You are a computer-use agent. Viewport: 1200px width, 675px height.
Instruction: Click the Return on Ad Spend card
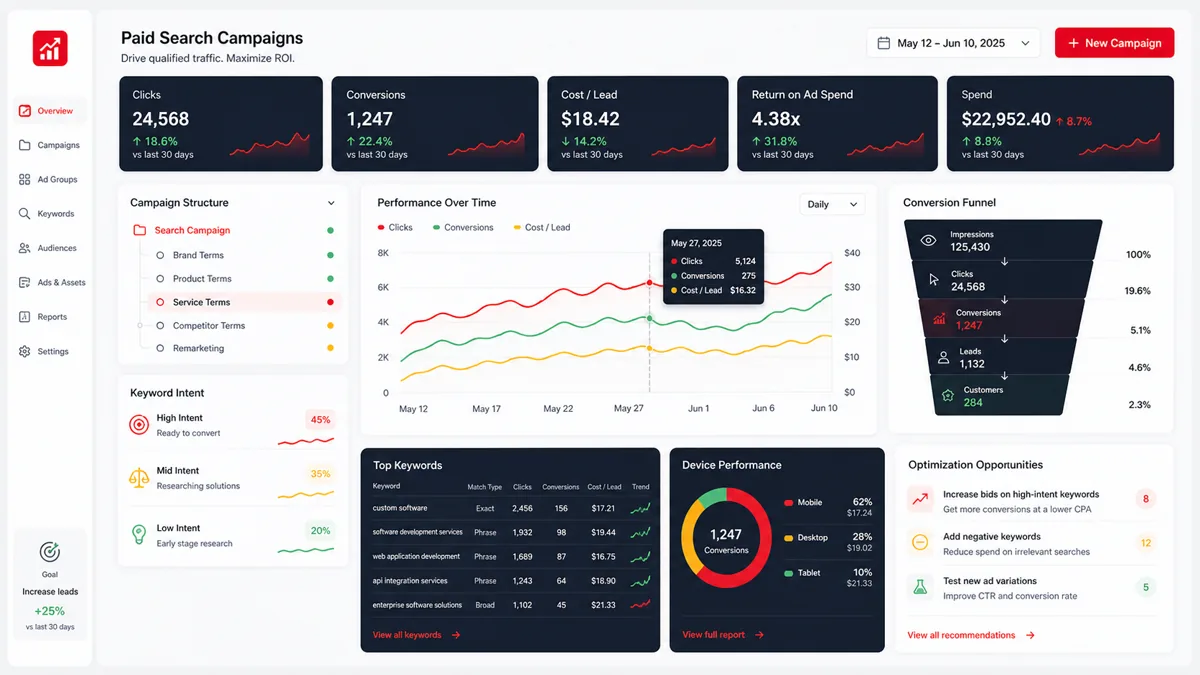pyautogui.click(x=837, y=123)
